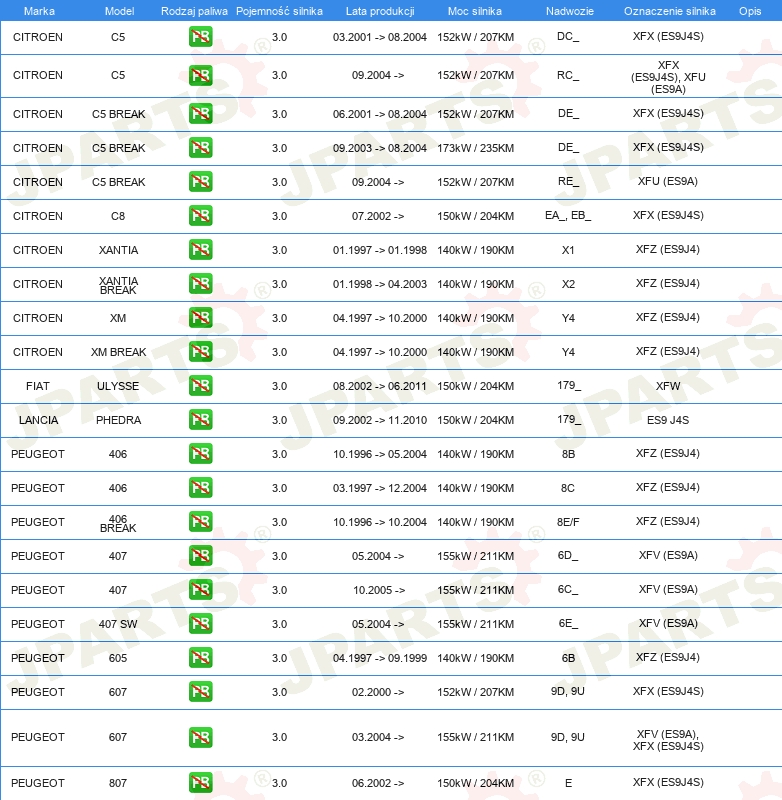782x800 pixels.
Task: Click body code 'E' in Peugeot 807 row
Action: (x=568, y=783)
